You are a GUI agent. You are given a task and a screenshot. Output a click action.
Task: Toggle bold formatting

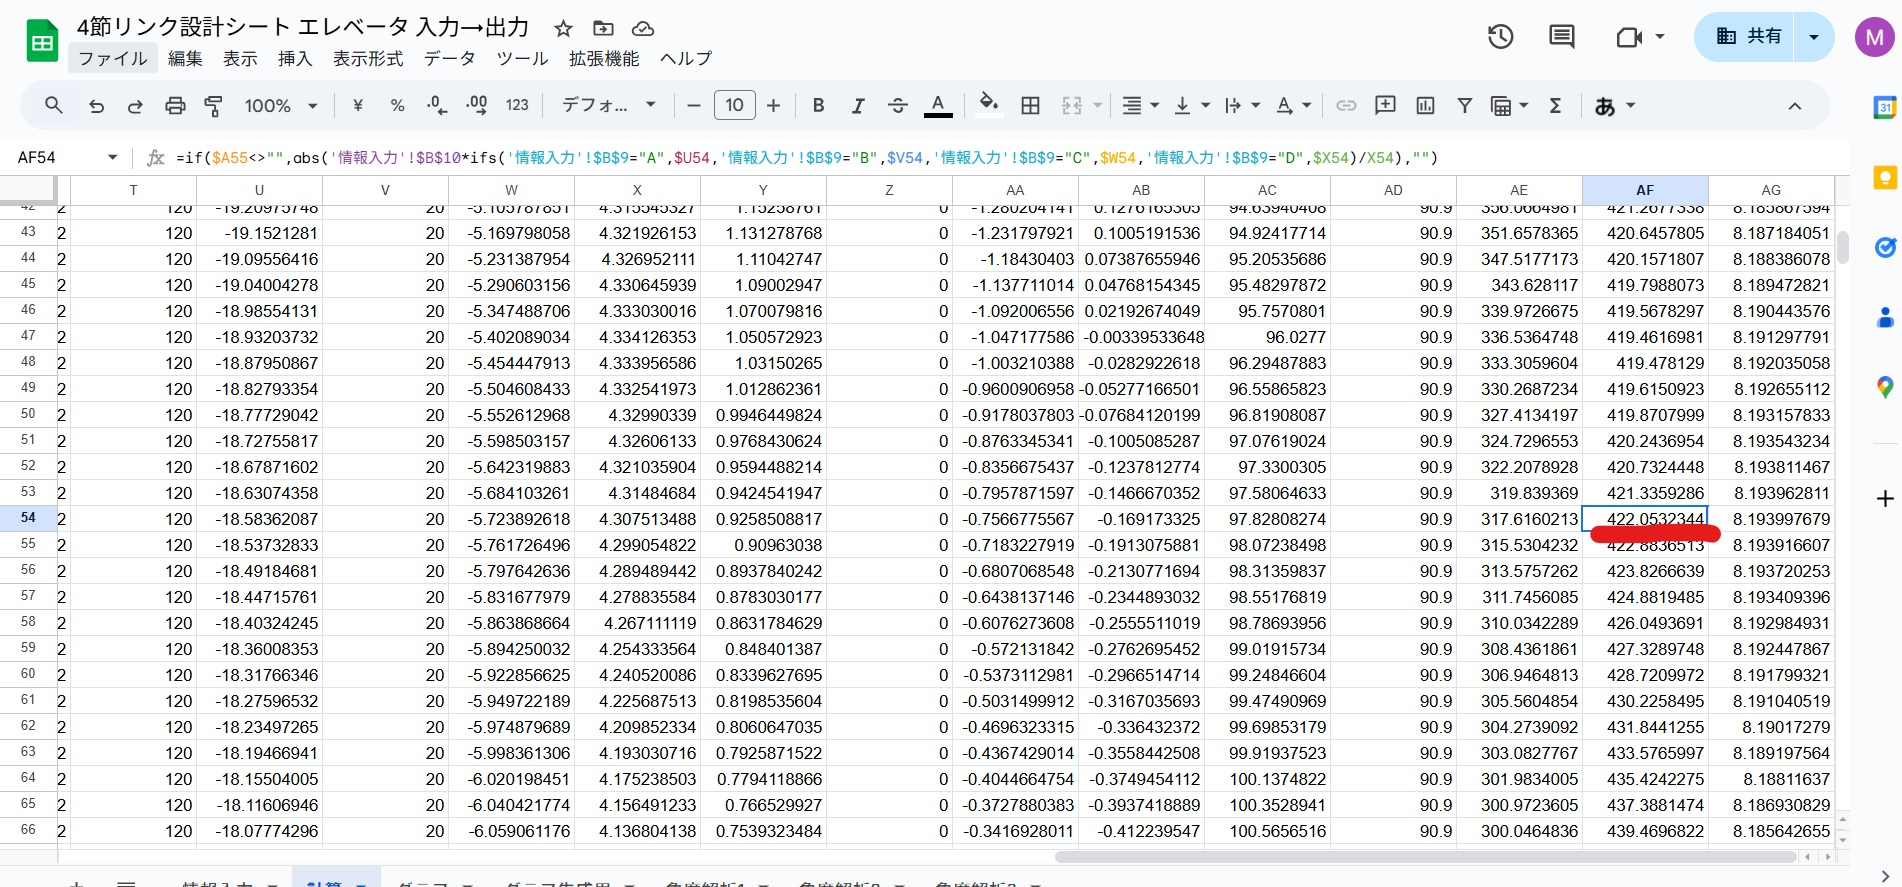(818, 106)
